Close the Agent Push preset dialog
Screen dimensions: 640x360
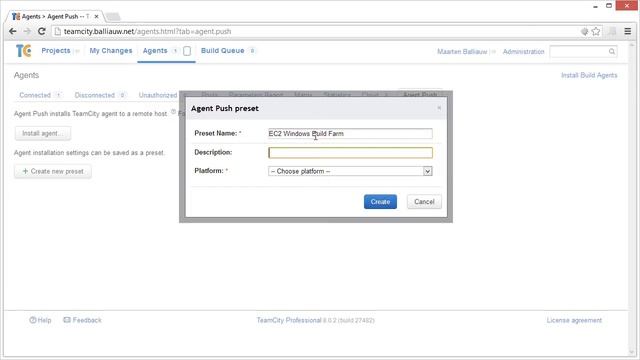coord(439,108)
